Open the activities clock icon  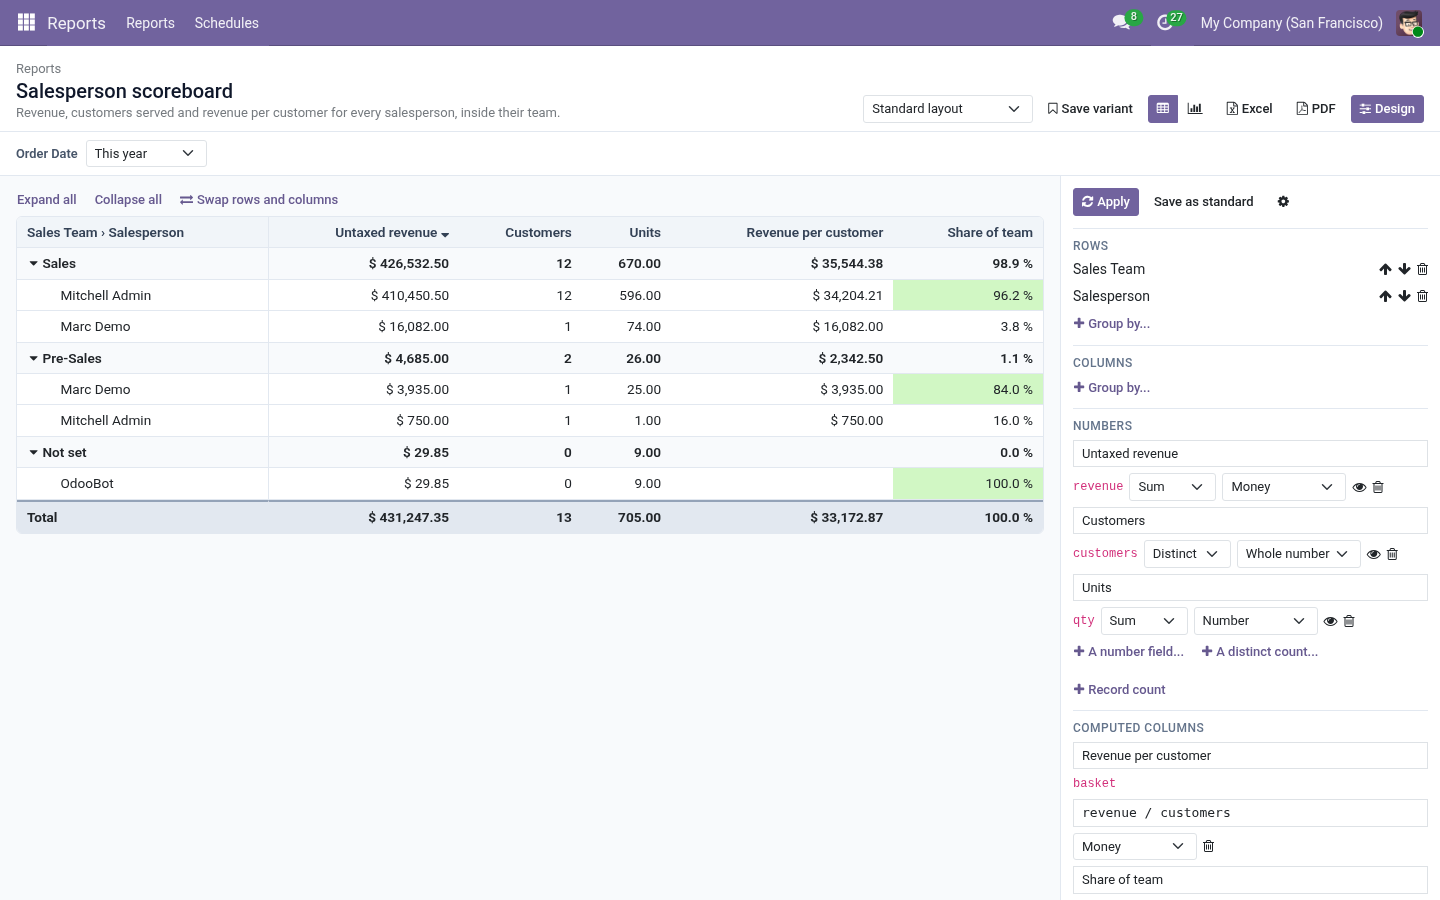(1165, 22)
